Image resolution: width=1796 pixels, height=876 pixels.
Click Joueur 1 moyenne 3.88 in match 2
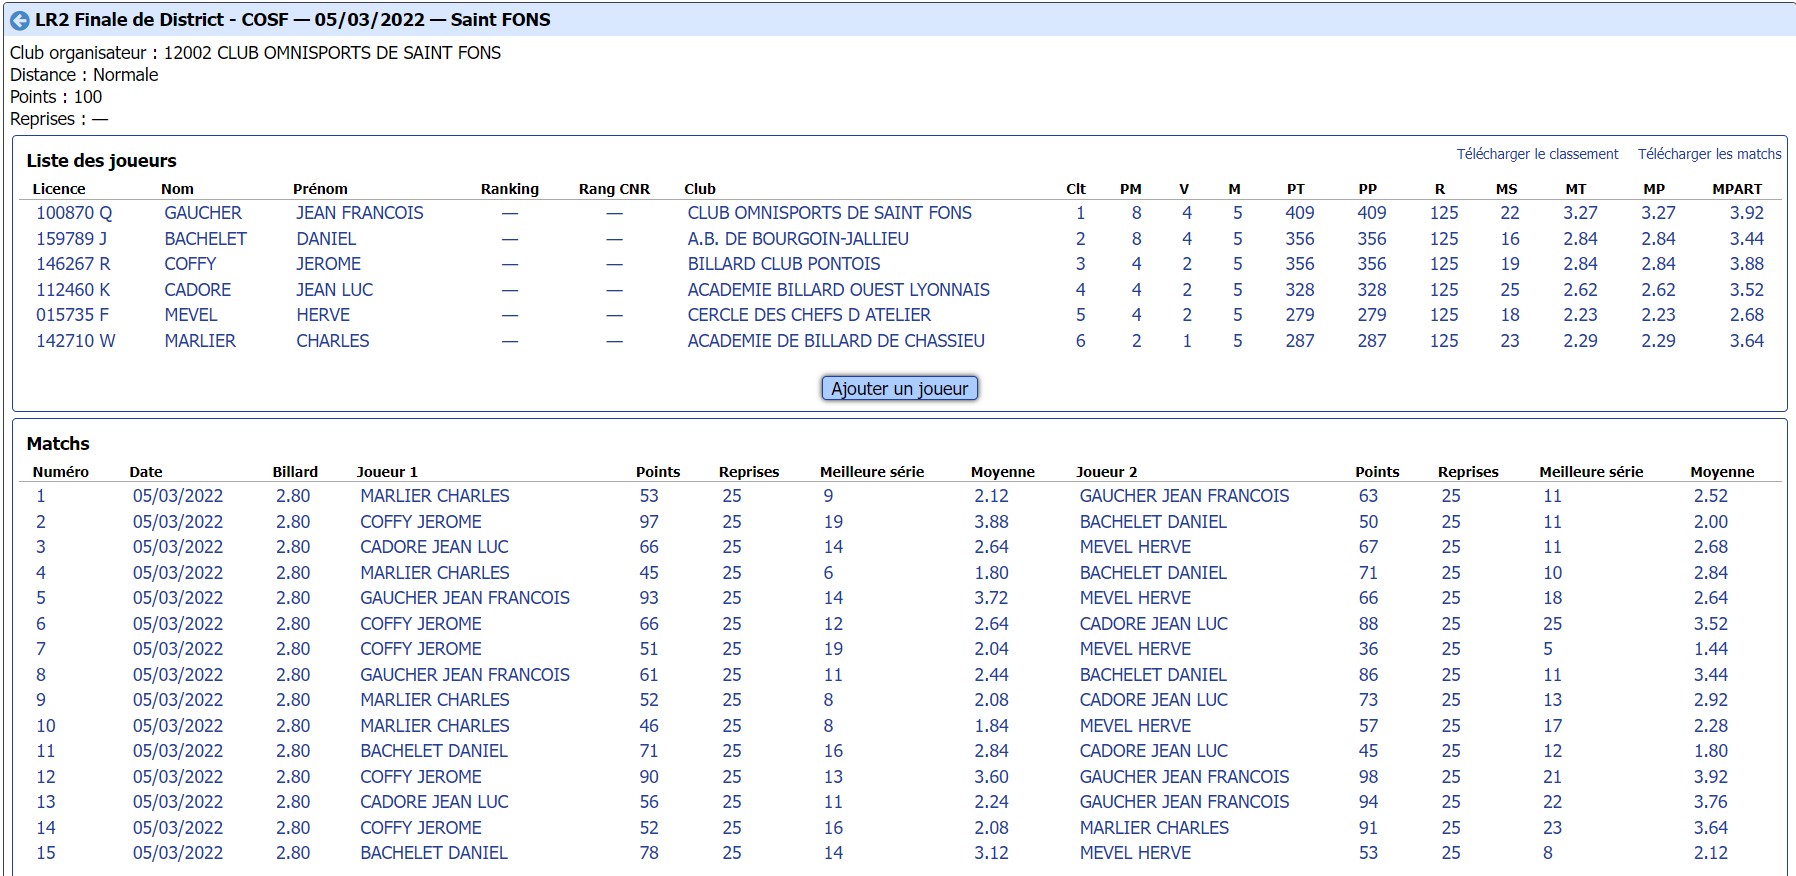991,522
